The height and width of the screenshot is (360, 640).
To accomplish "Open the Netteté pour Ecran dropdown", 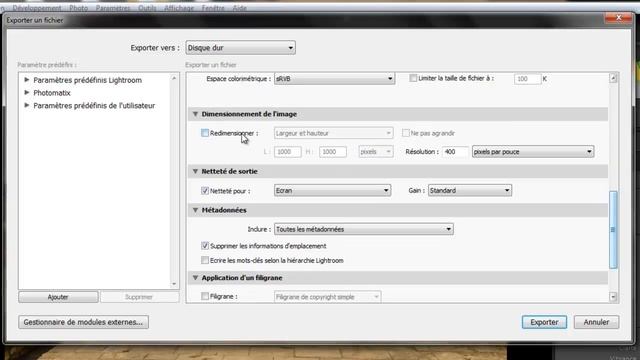I will 332,191.
